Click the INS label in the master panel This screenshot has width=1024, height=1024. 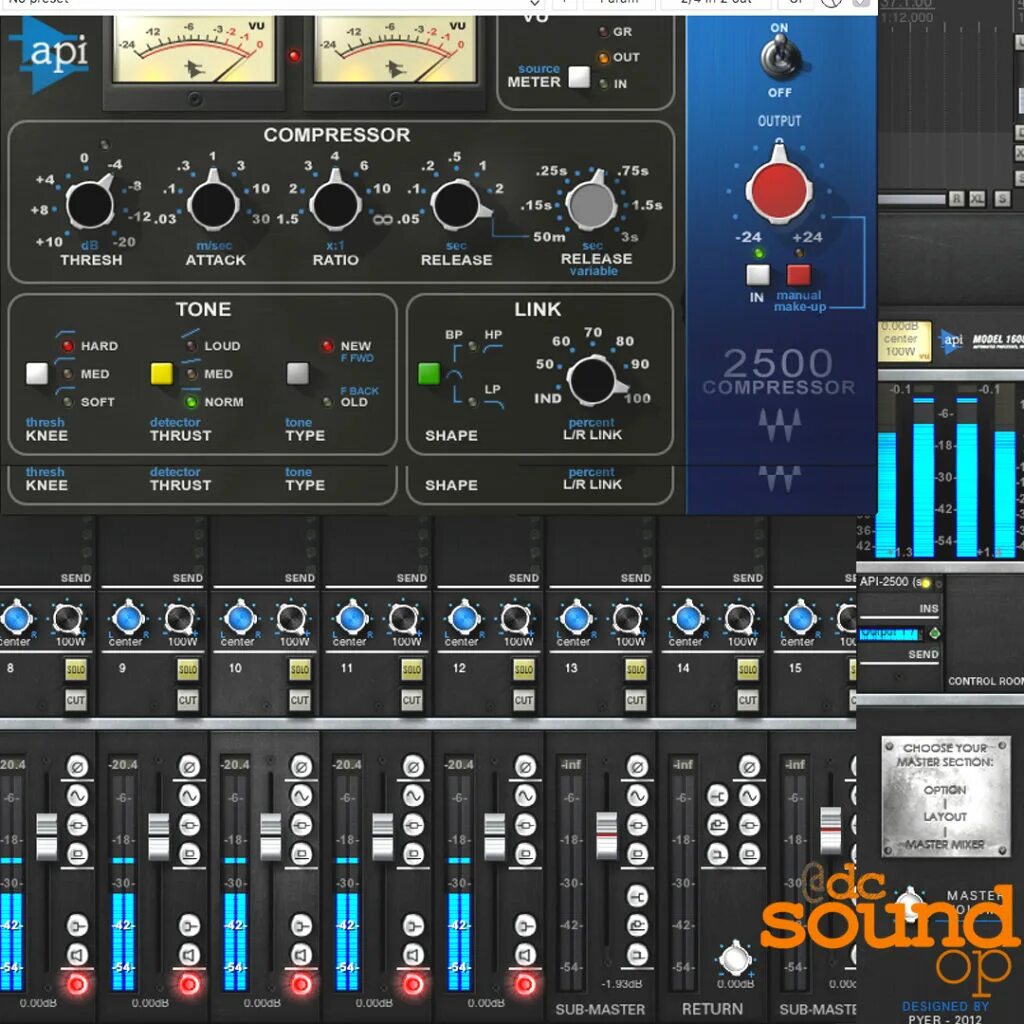click(x=929, y=609)
